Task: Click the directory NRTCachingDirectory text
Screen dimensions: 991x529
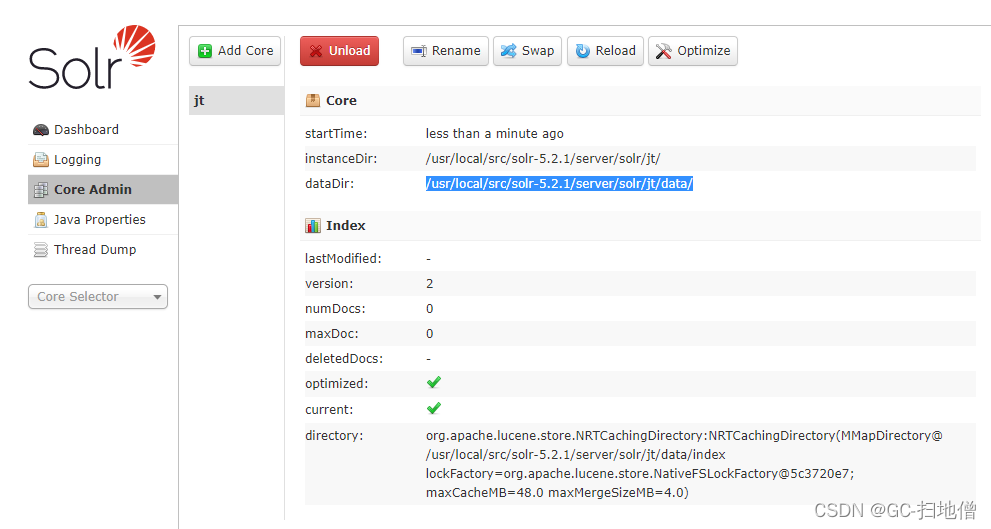Action: click(x=684, y=464)
